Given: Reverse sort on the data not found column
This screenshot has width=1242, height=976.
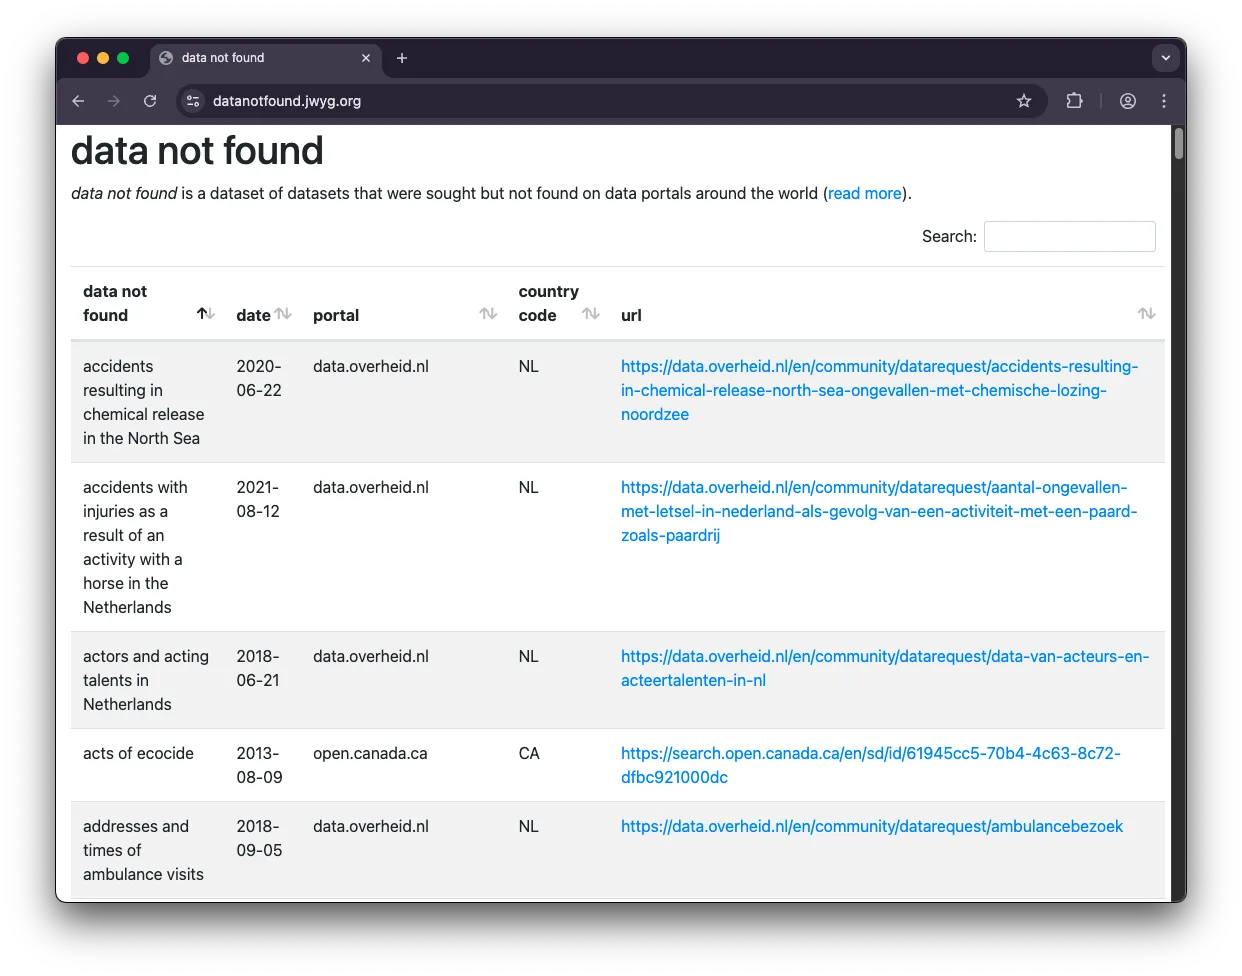Looking at the screenshot, I should coord(205,314).
